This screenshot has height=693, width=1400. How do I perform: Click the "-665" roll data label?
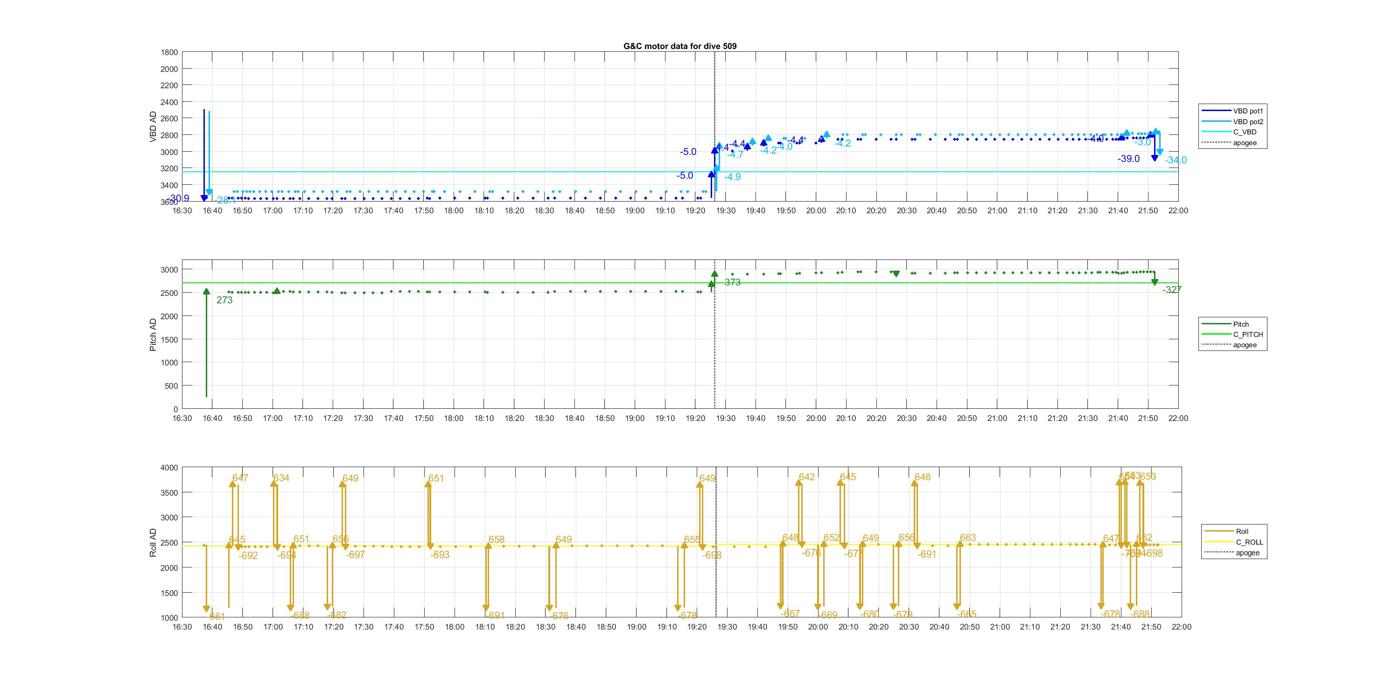(x=966, y=614)
